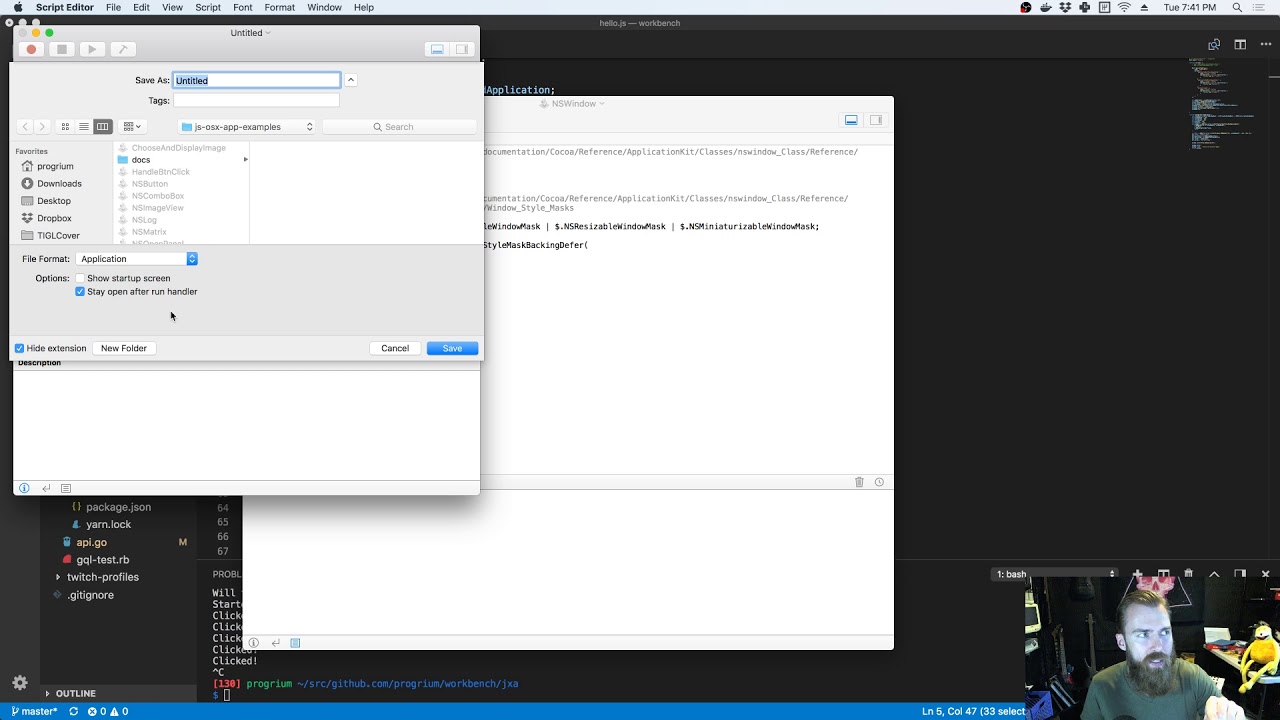This screenshot has height=720, width=1280.
Task: Open Spotlight search in the menu bar
Action: point(1237,7)
